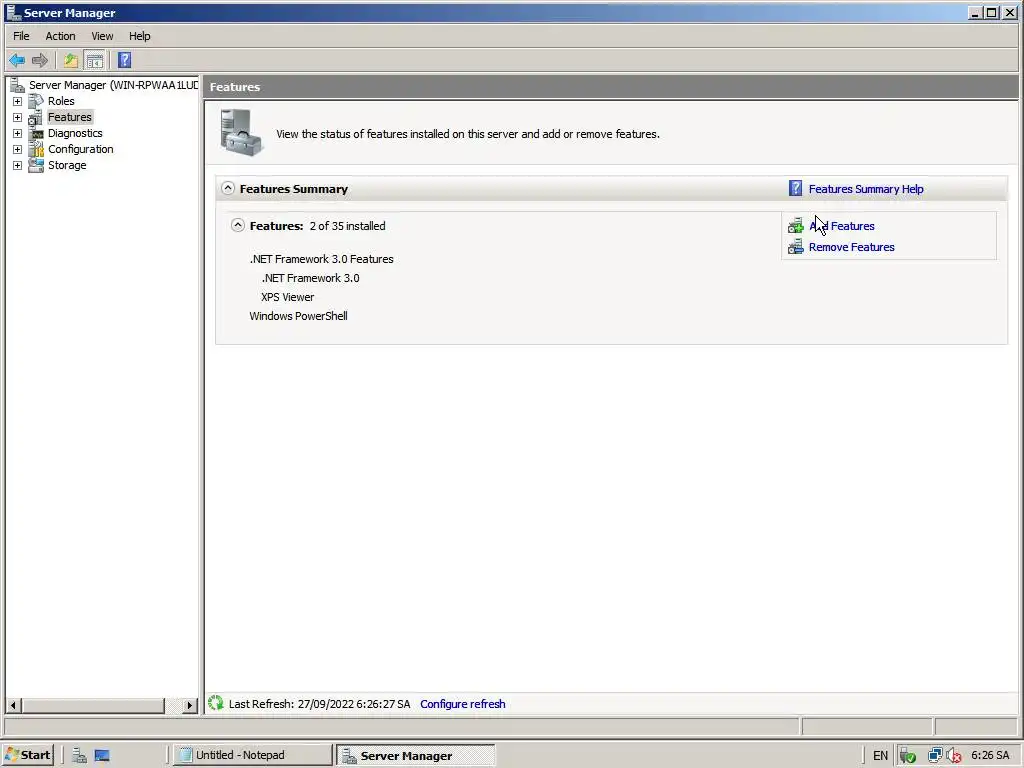The image size is (1024, 768).
Task: Click the Remove Features link
Action: click(x=852, y=247)
